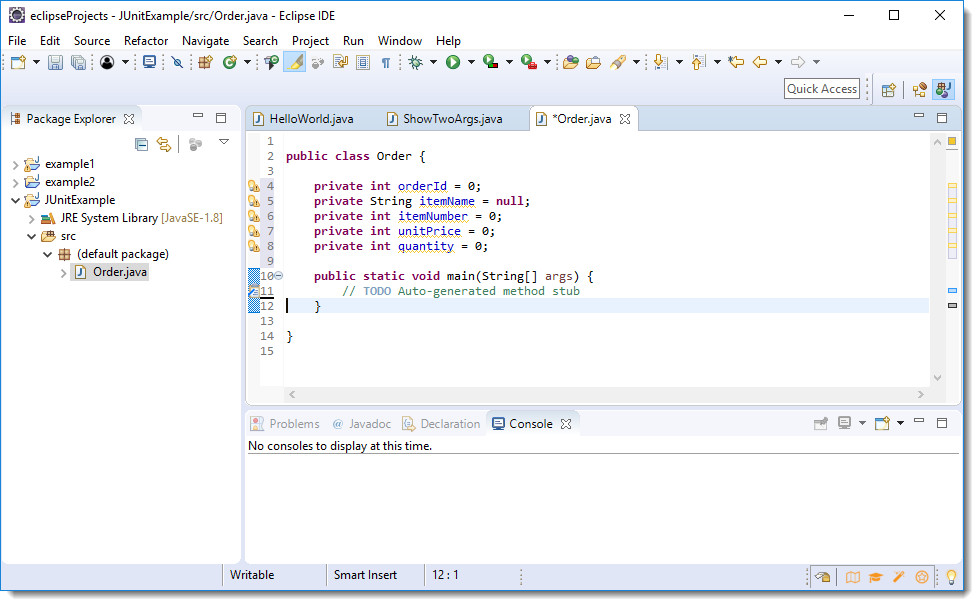Screen dimensions: 979x606
Task: Click the green Run button icon
Action: pos(453,62)
